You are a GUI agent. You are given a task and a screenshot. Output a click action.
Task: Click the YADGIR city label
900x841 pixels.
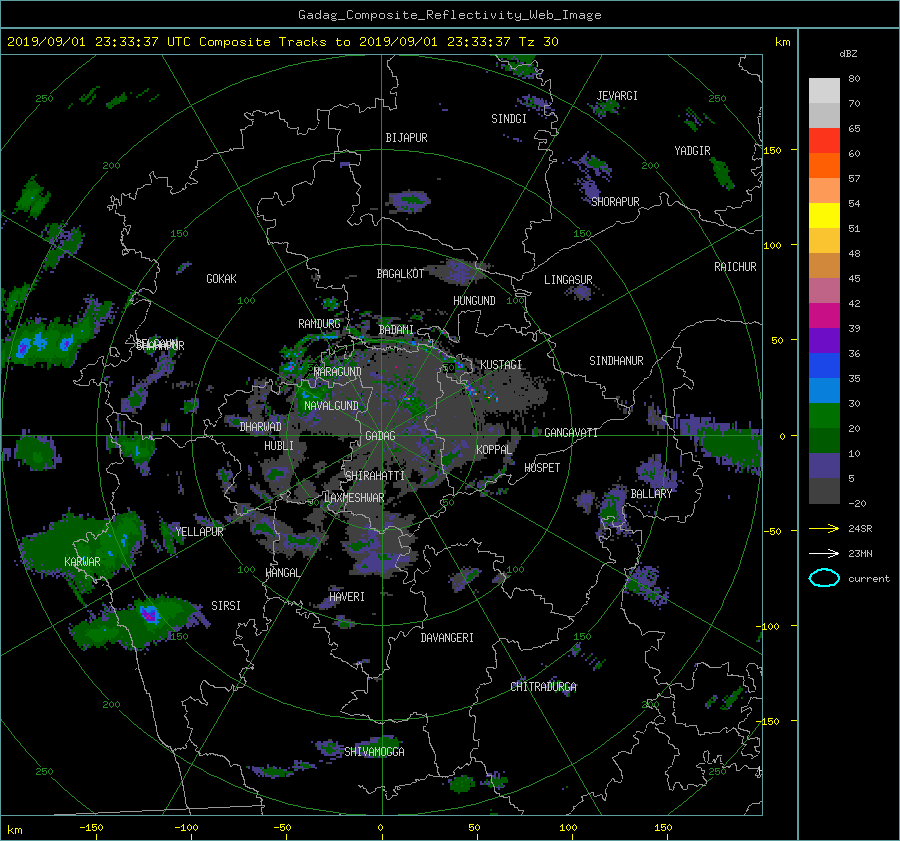[692, 151]
